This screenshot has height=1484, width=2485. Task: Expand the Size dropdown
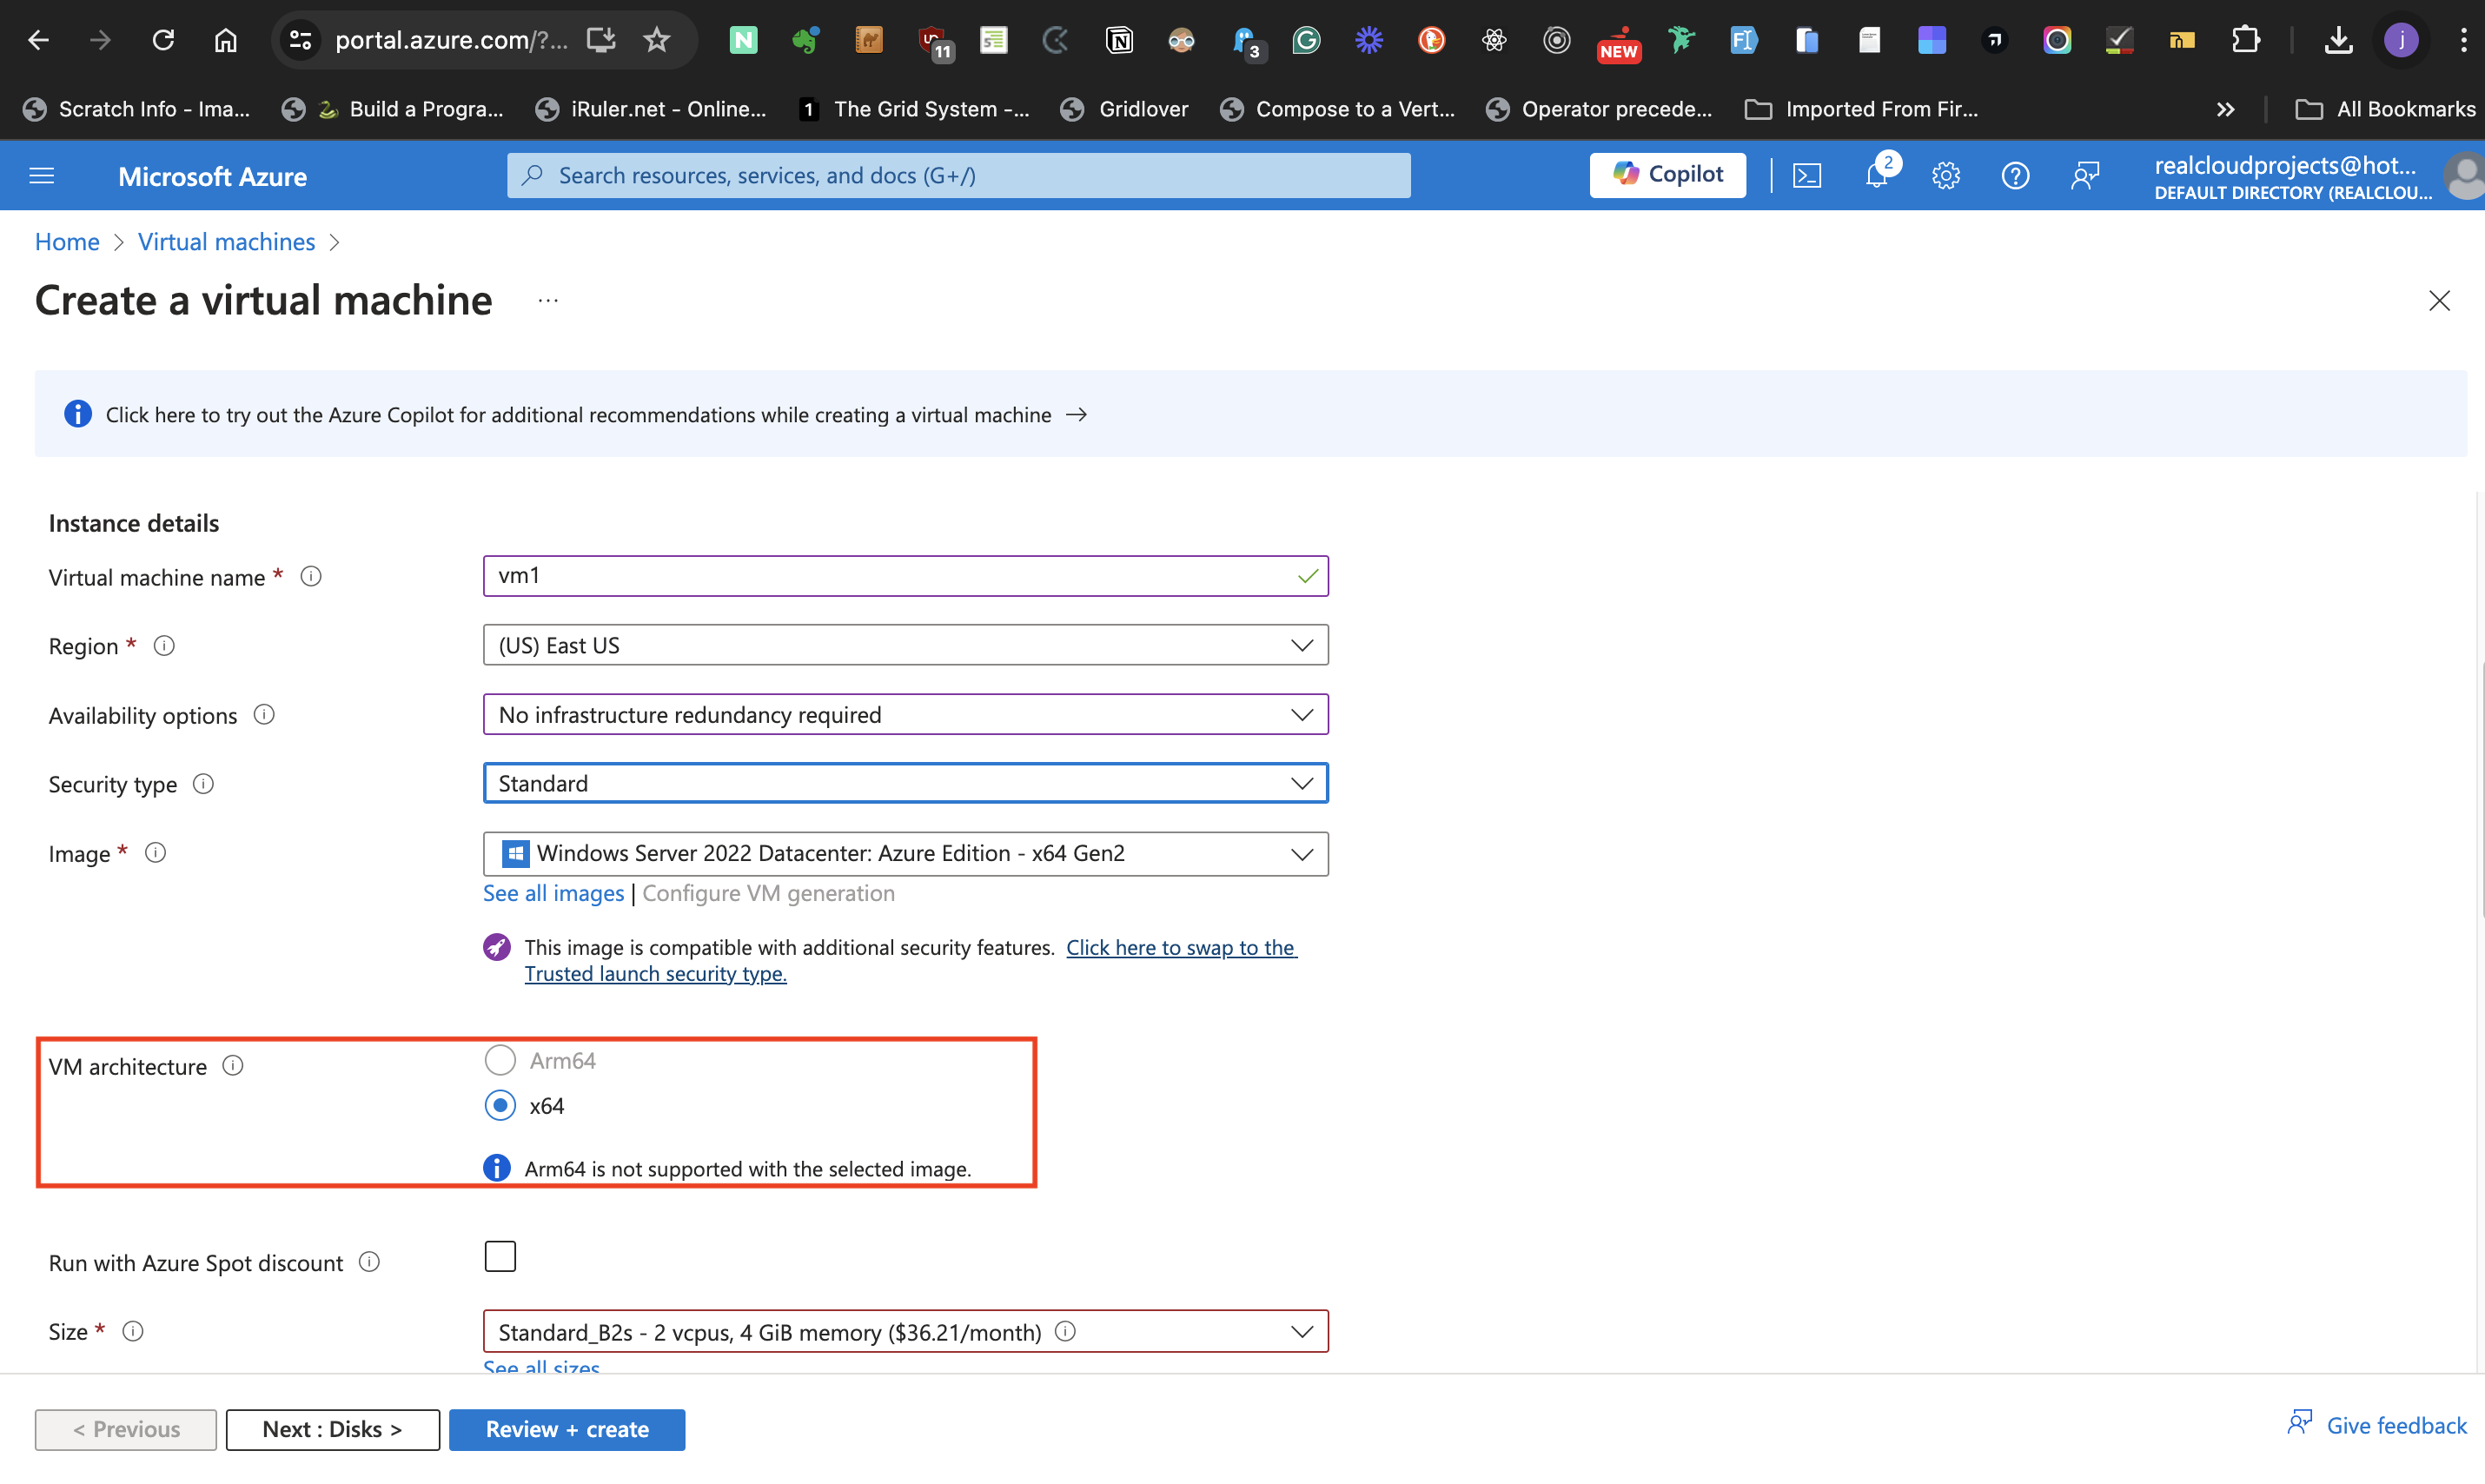click(904, 1331)
